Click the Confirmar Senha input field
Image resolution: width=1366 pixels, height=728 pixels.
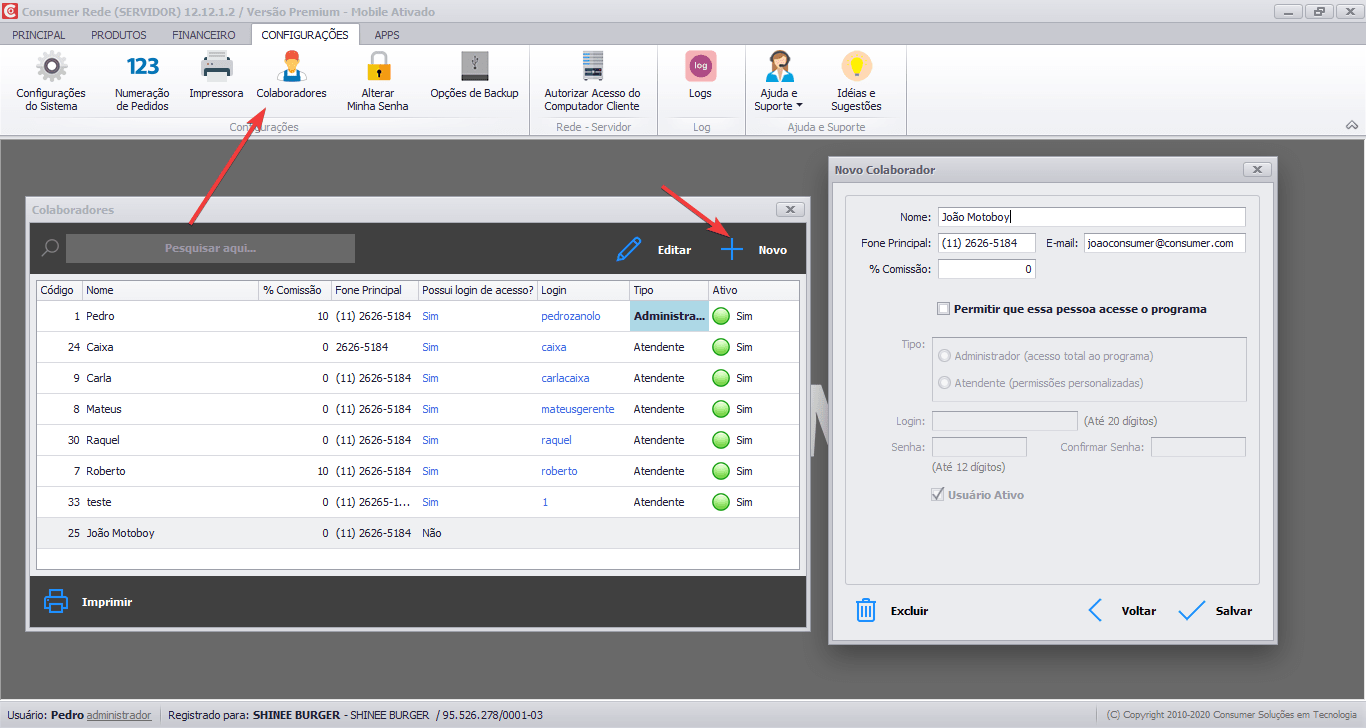coord(1198,447)
